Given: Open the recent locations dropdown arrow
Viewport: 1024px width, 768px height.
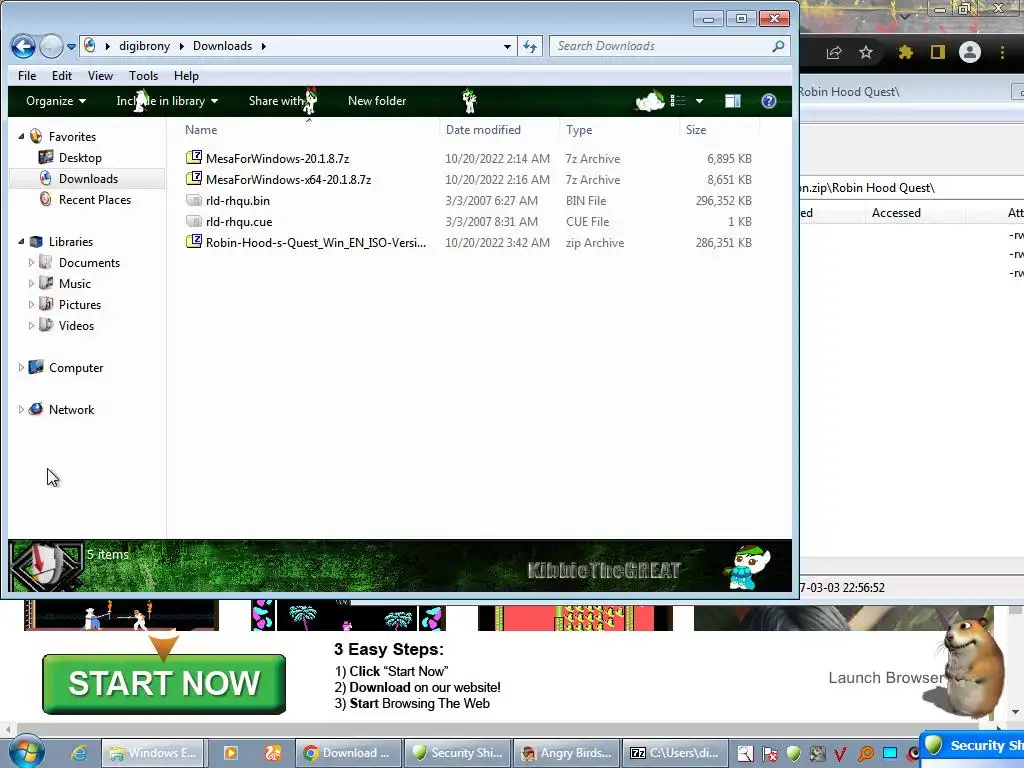Looking at the screenshot, I should click(71, 47).
